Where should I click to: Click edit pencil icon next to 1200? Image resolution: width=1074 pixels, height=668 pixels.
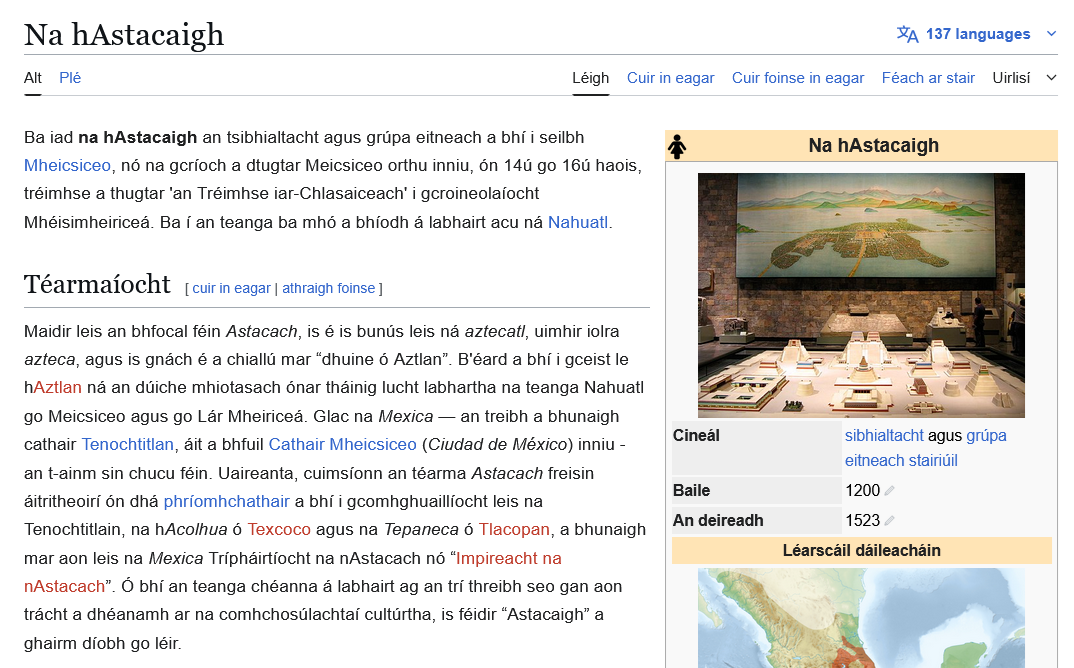(x=889, y=491)
